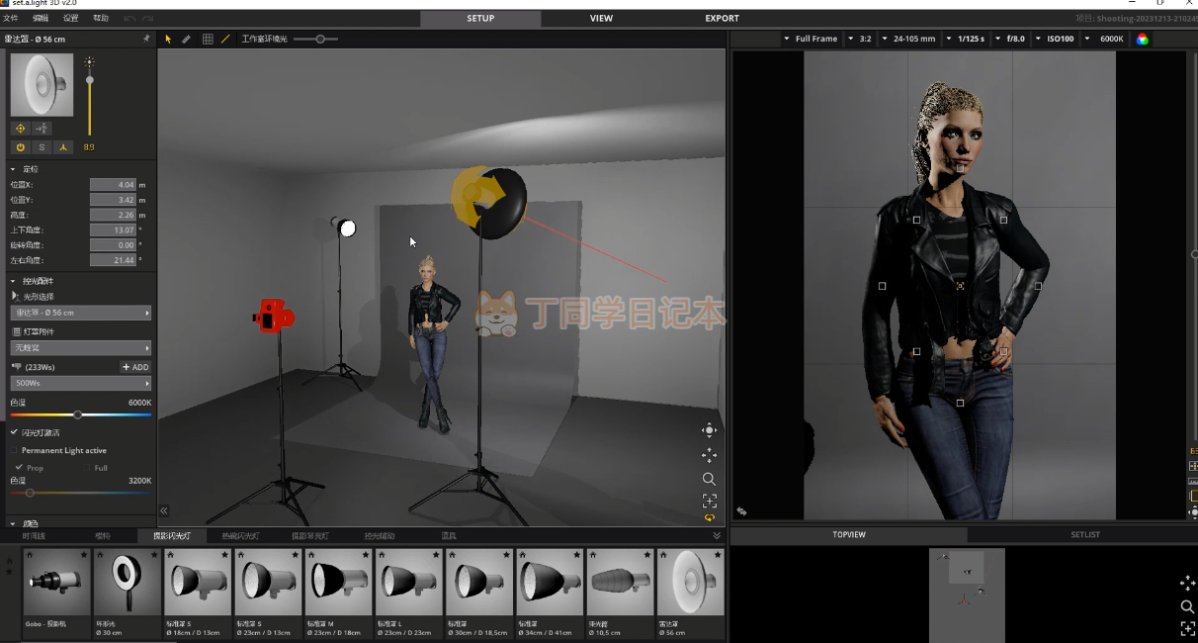The width and height of the screenshot is (1198, 643).
Task: Open the 500Ws power dropdown
Action: click(x=80, y=383)
